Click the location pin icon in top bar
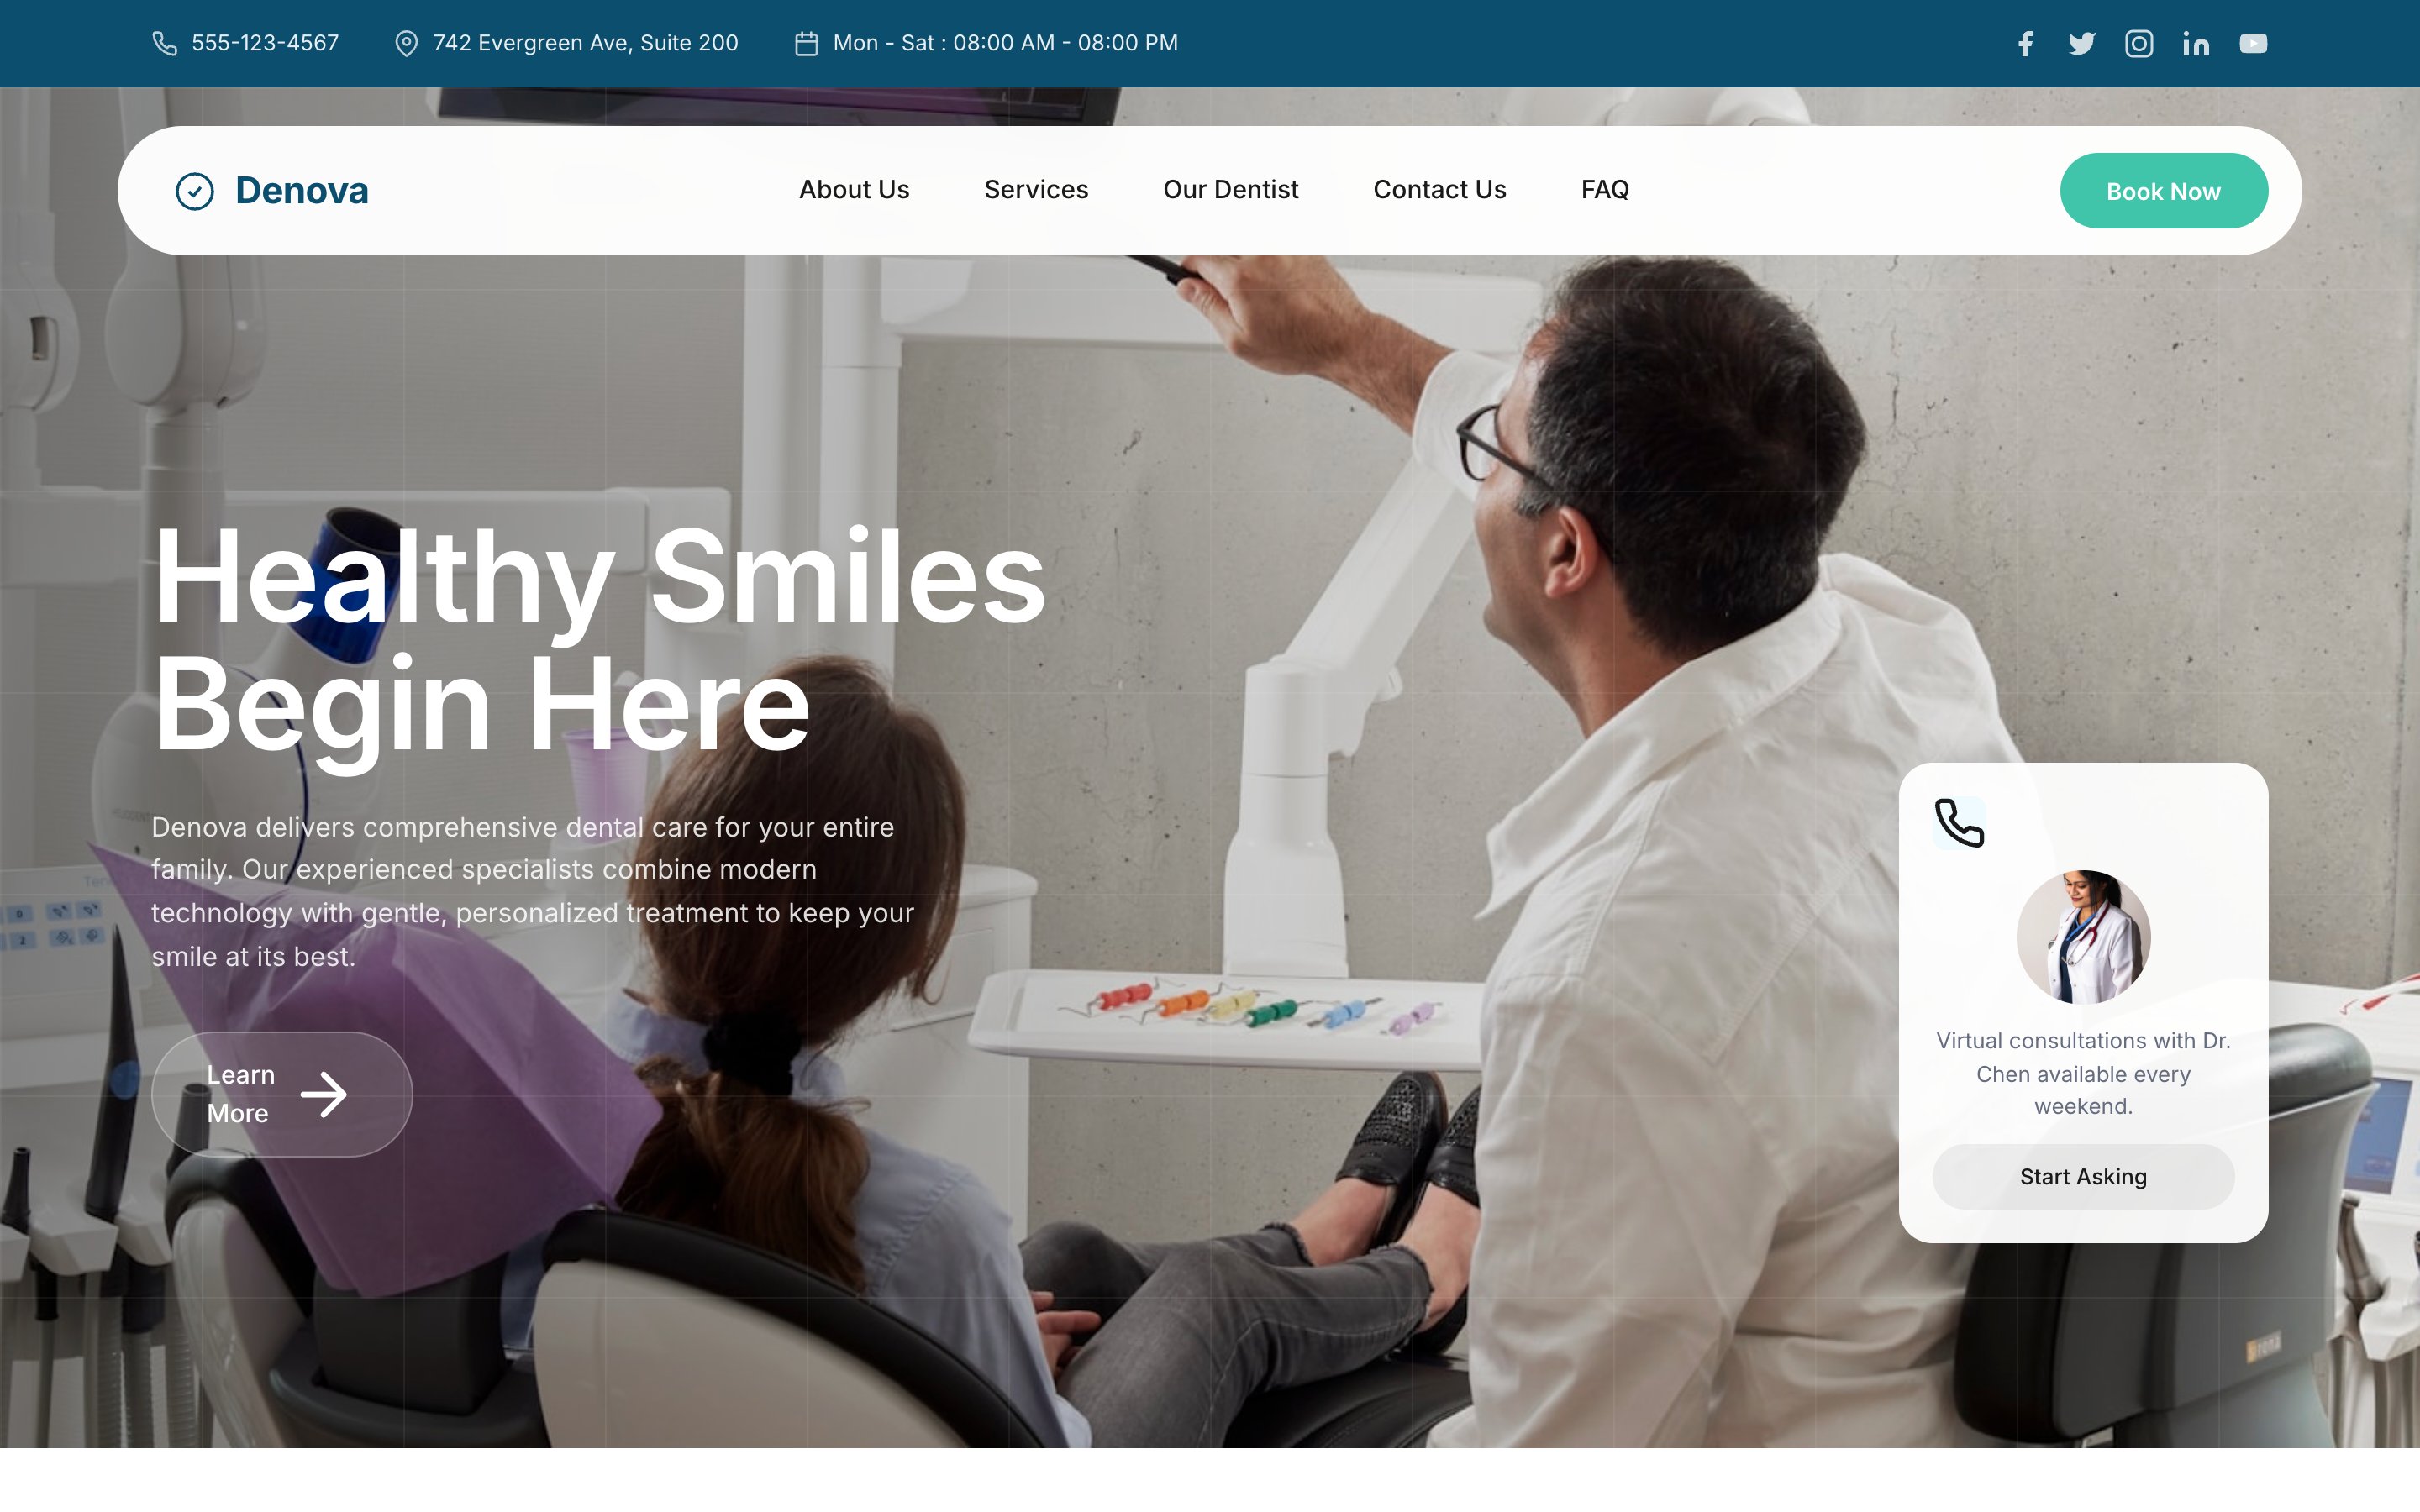This screenshot has height=1512, width=2420. [406, 43]
